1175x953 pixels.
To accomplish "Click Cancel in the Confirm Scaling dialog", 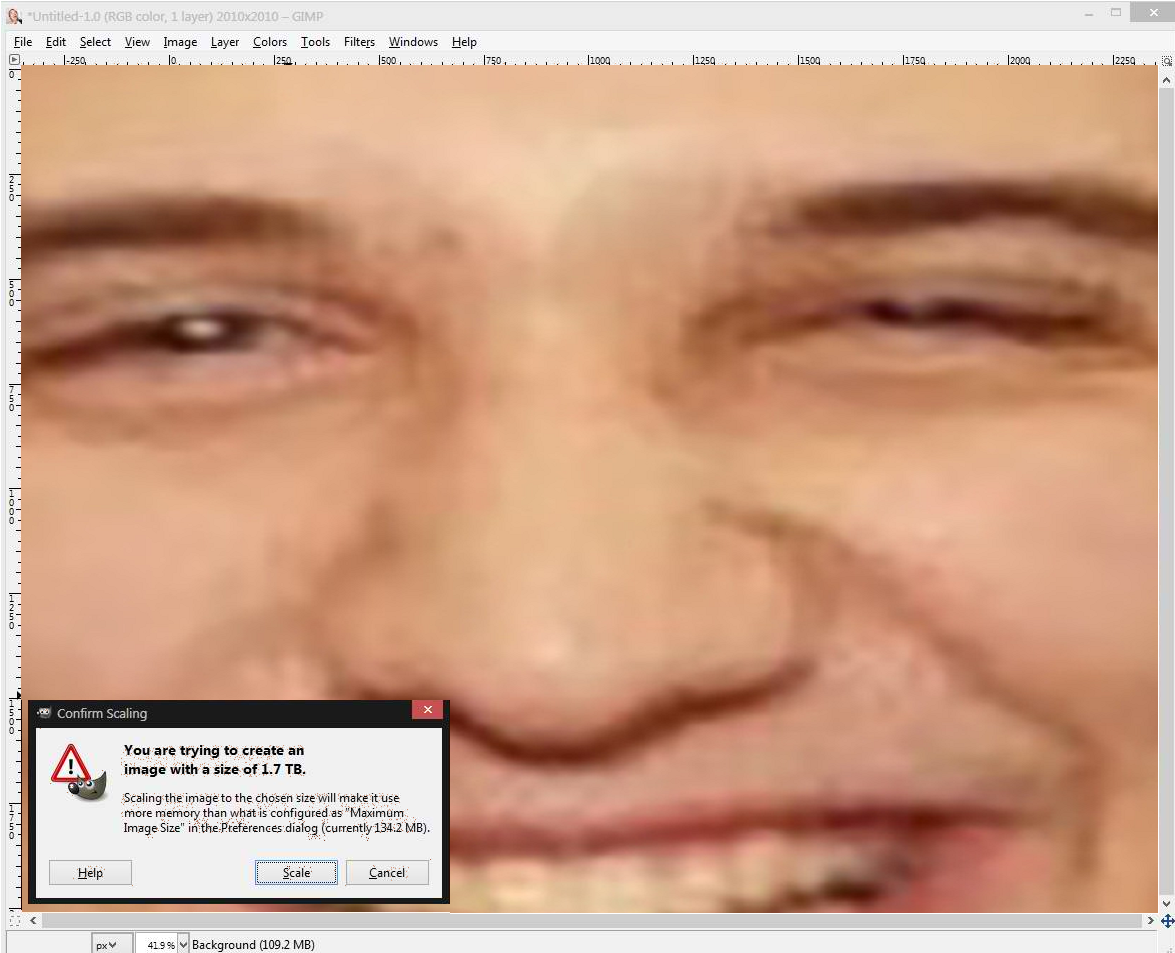I will [387, 872].
